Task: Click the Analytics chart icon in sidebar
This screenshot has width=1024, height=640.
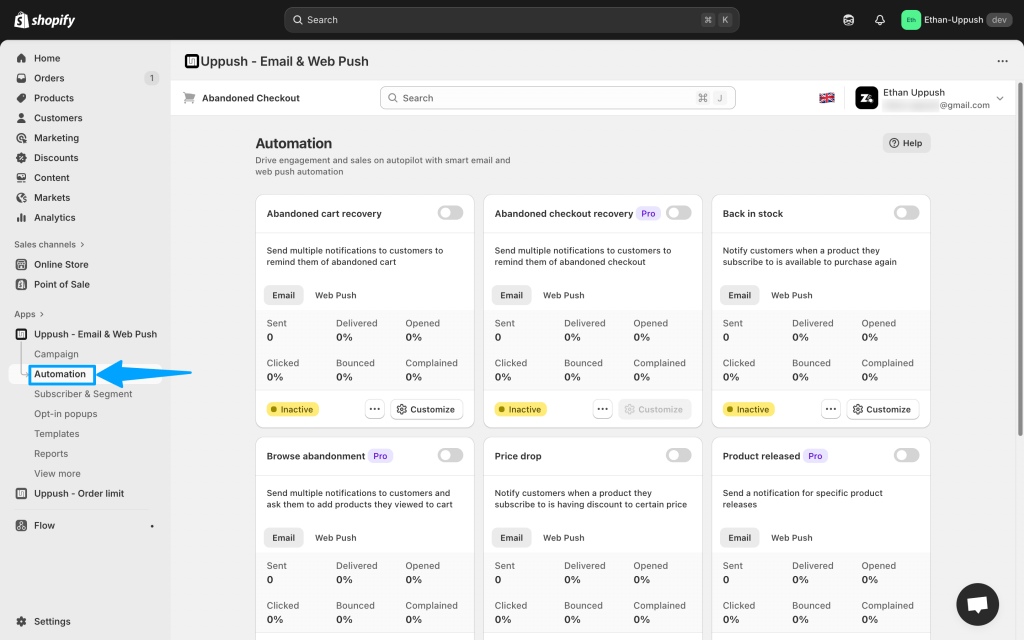Action: [x=22, y=217]
